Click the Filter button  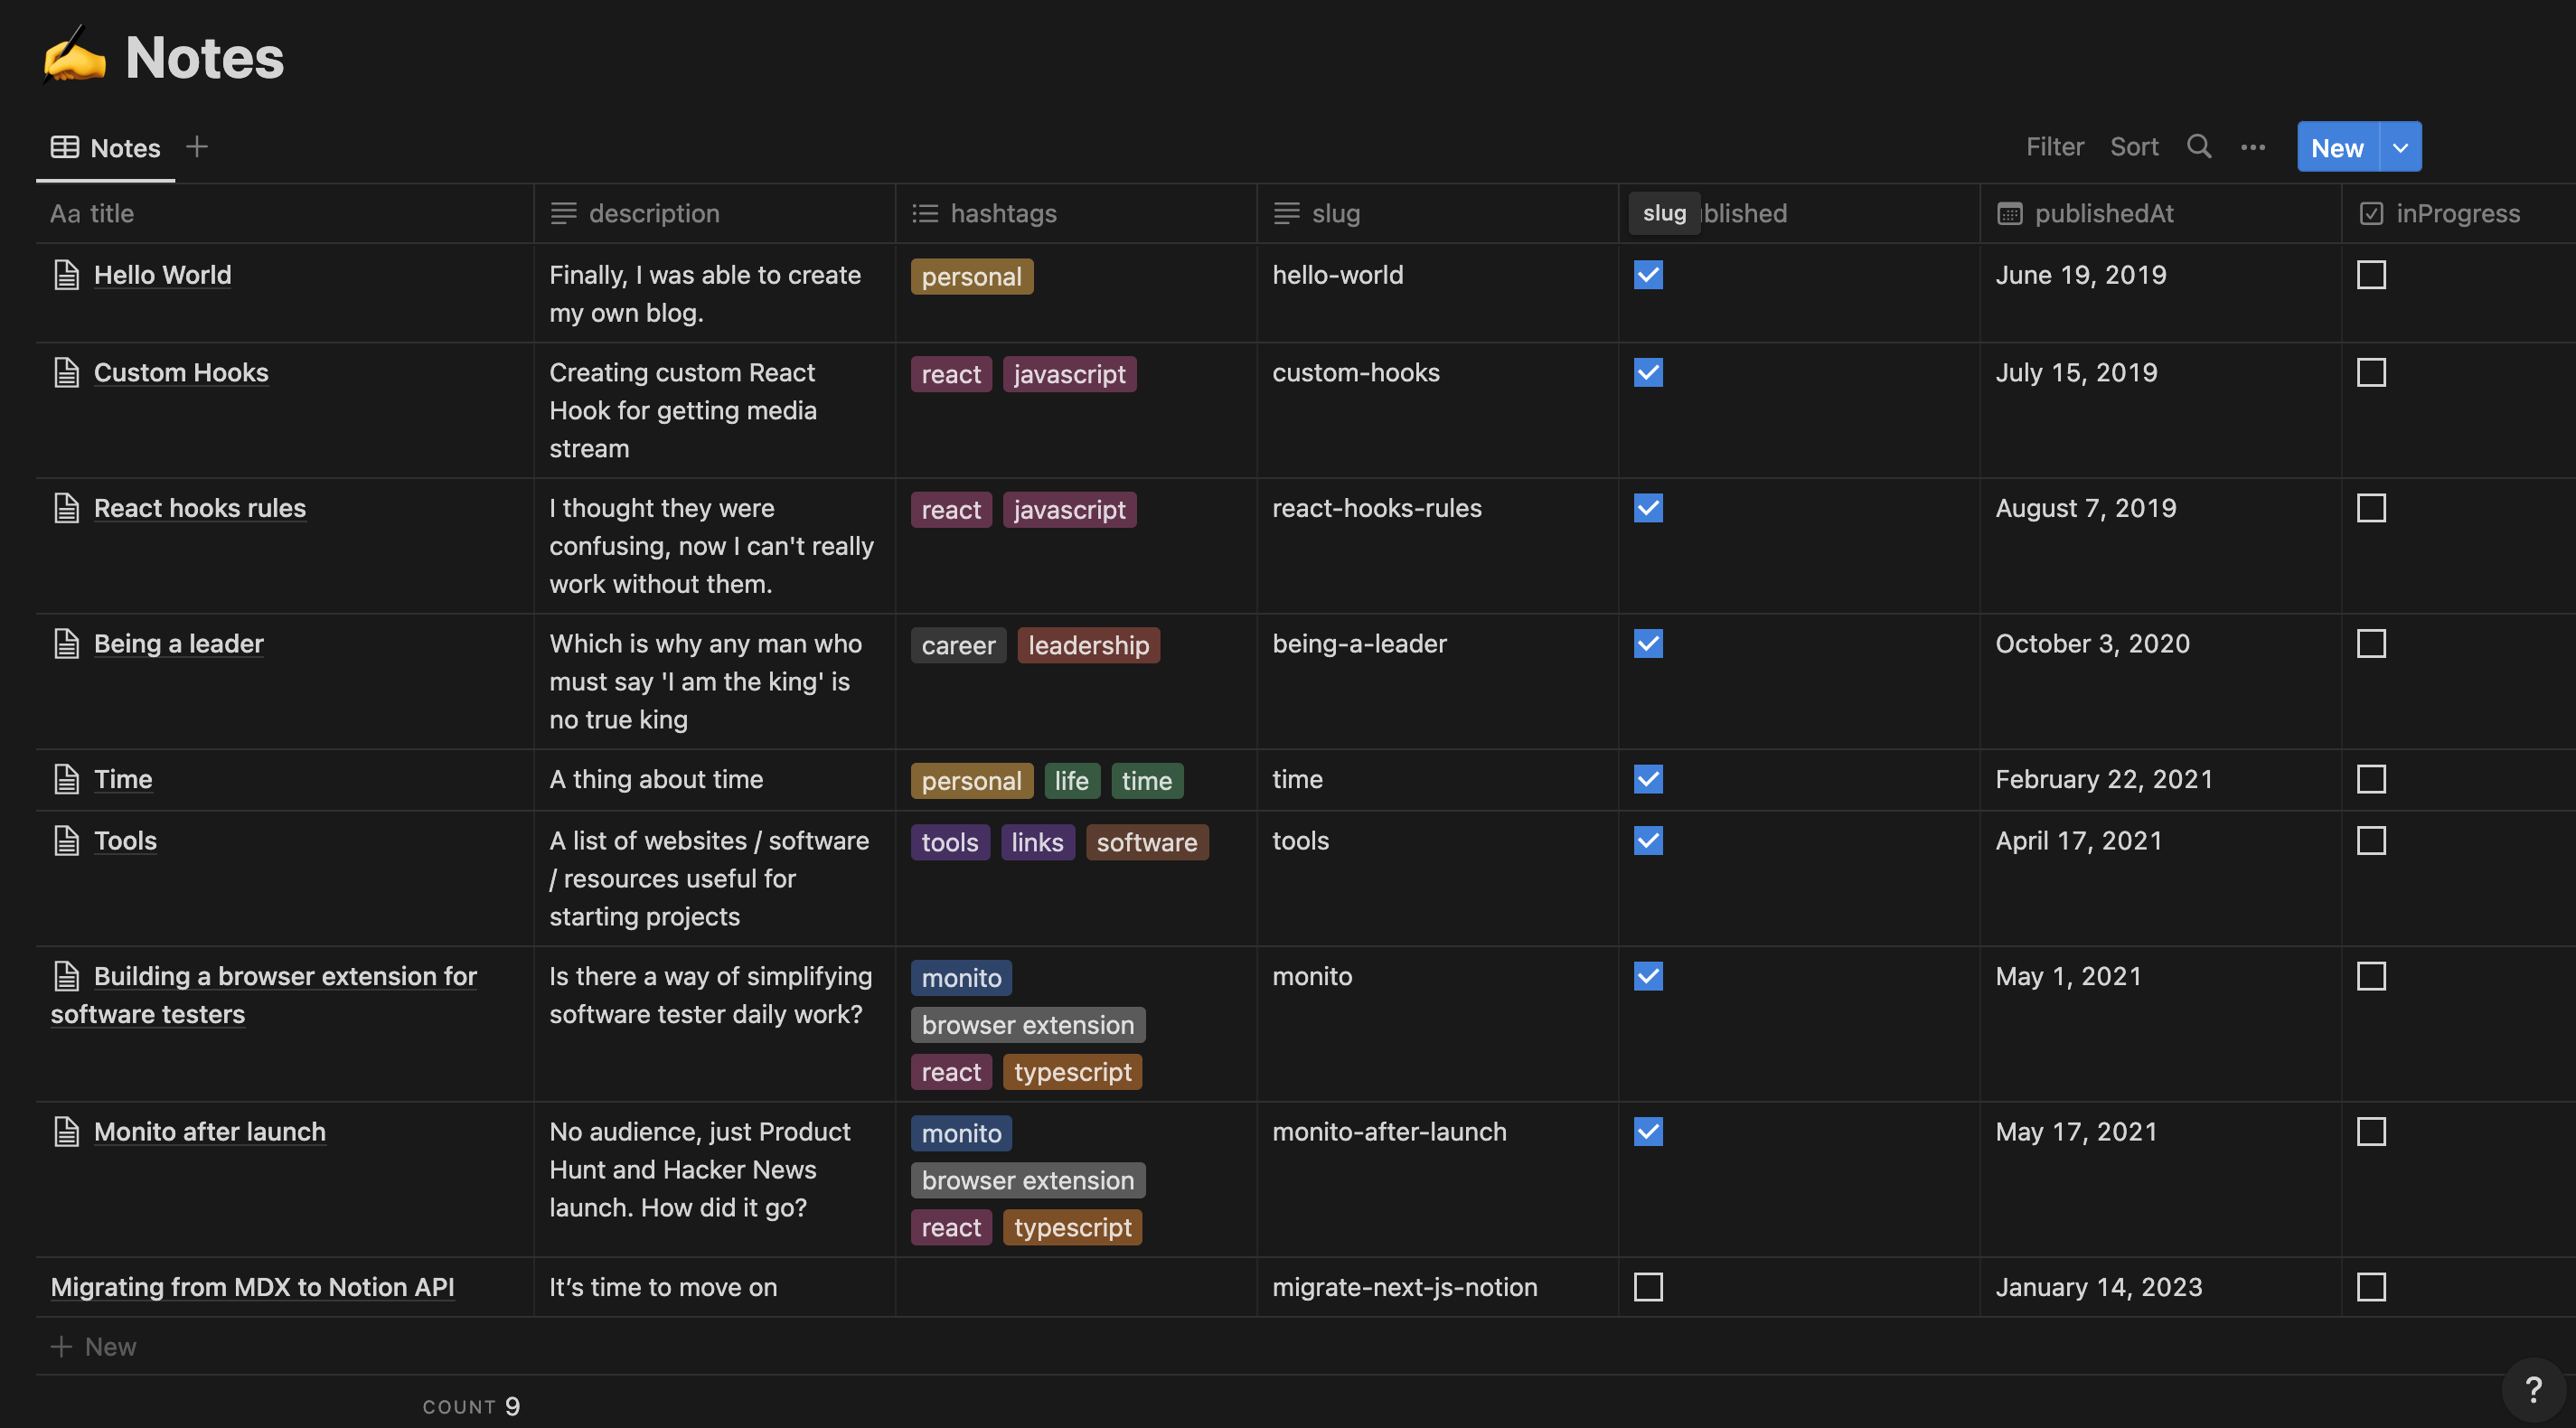[2054, 147]
